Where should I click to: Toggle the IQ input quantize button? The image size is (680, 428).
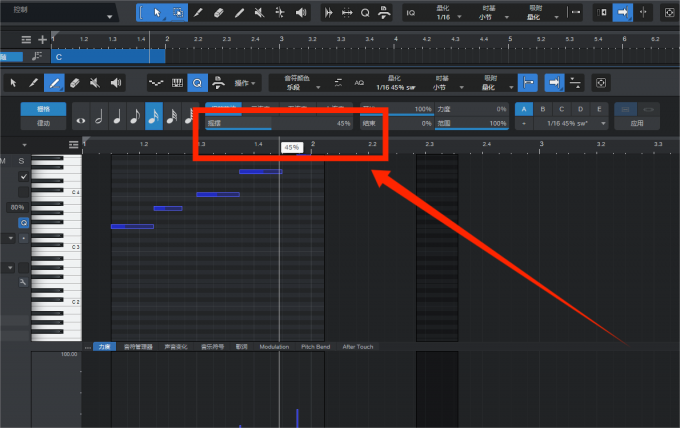[x=411, y=12]
